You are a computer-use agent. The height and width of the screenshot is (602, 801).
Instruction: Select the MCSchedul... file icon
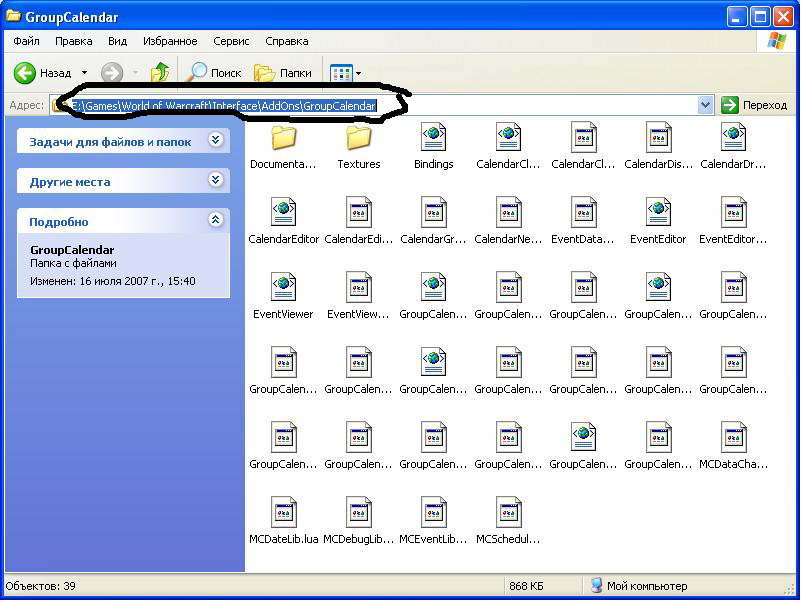[x=509, y=512]
